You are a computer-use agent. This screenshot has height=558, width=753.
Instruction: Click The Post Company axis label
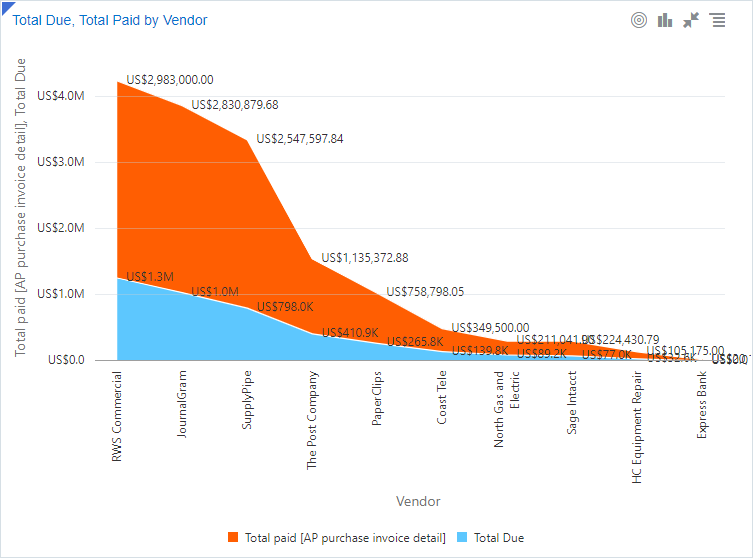[312, 421]
